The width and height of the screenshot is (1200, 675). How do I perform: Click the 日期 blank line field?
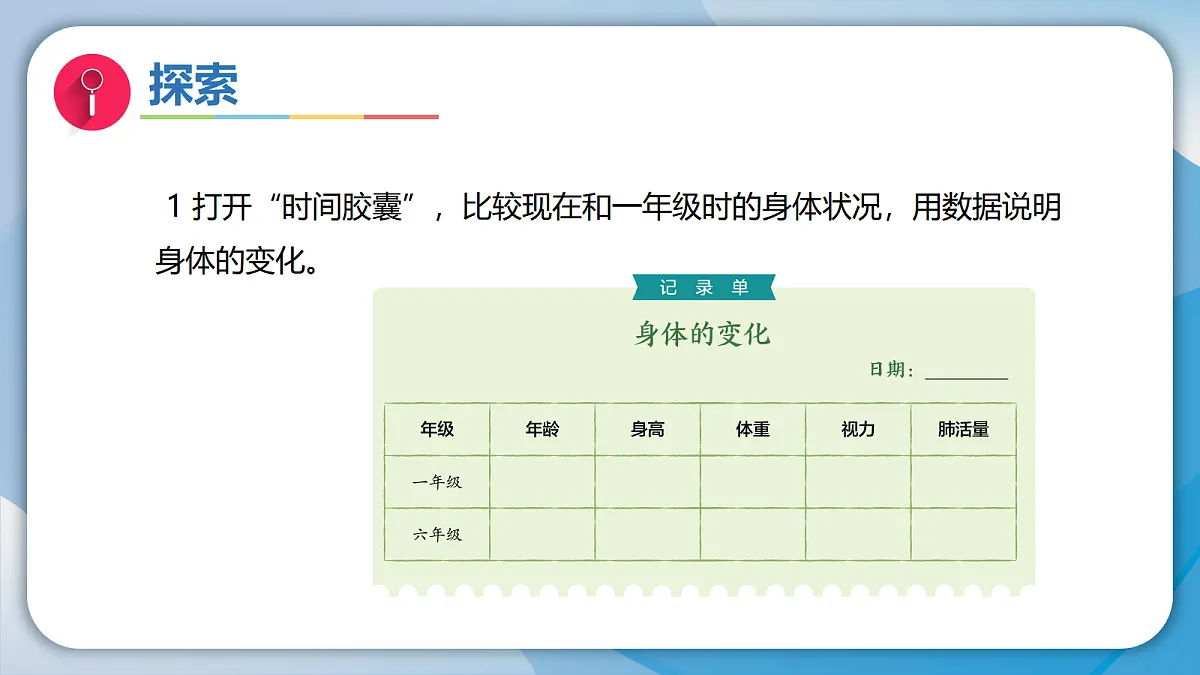coord(966,372)
